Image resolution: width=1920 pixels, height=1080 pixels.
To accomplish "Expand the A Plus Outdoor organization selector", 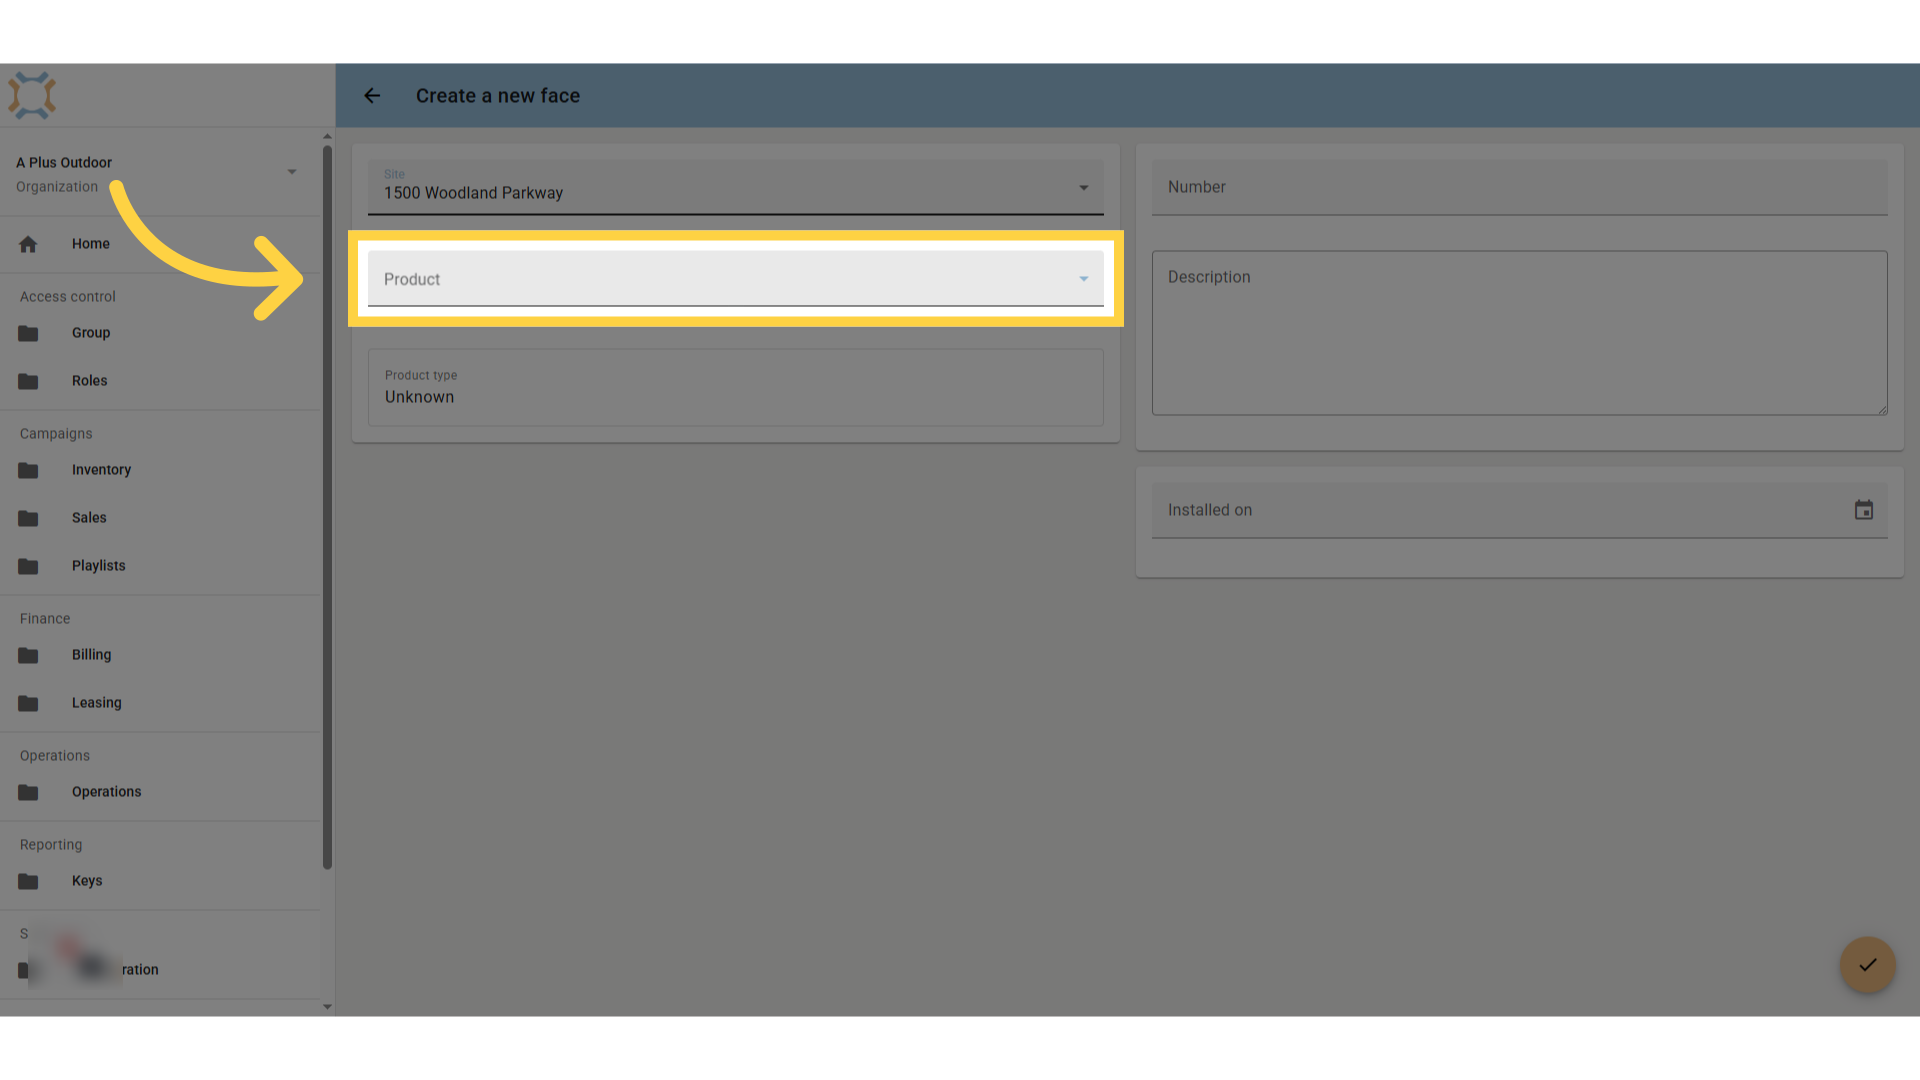I will click(x=160, y=174).
